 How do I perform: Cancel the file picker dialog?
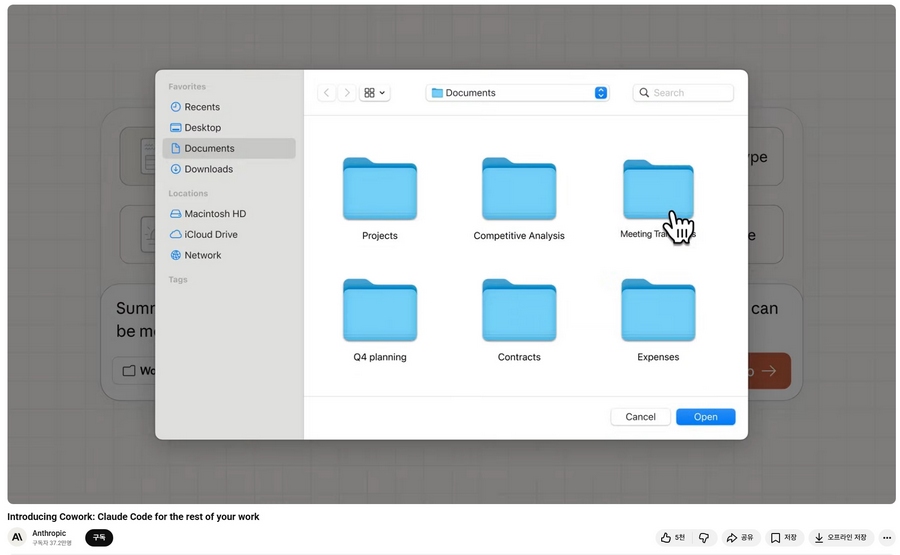[640, 417]
